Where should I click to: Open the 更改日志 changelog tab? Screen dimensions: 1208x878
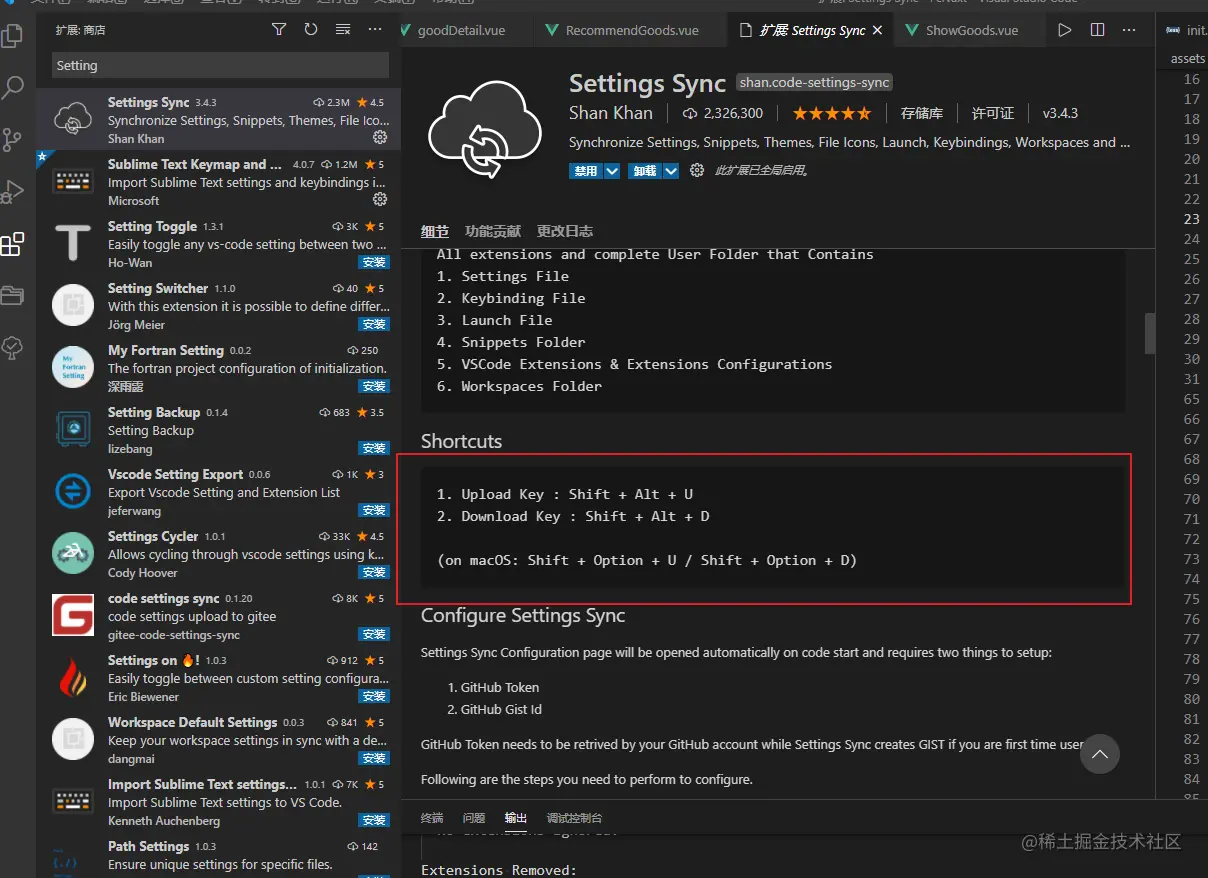[565, 231]
